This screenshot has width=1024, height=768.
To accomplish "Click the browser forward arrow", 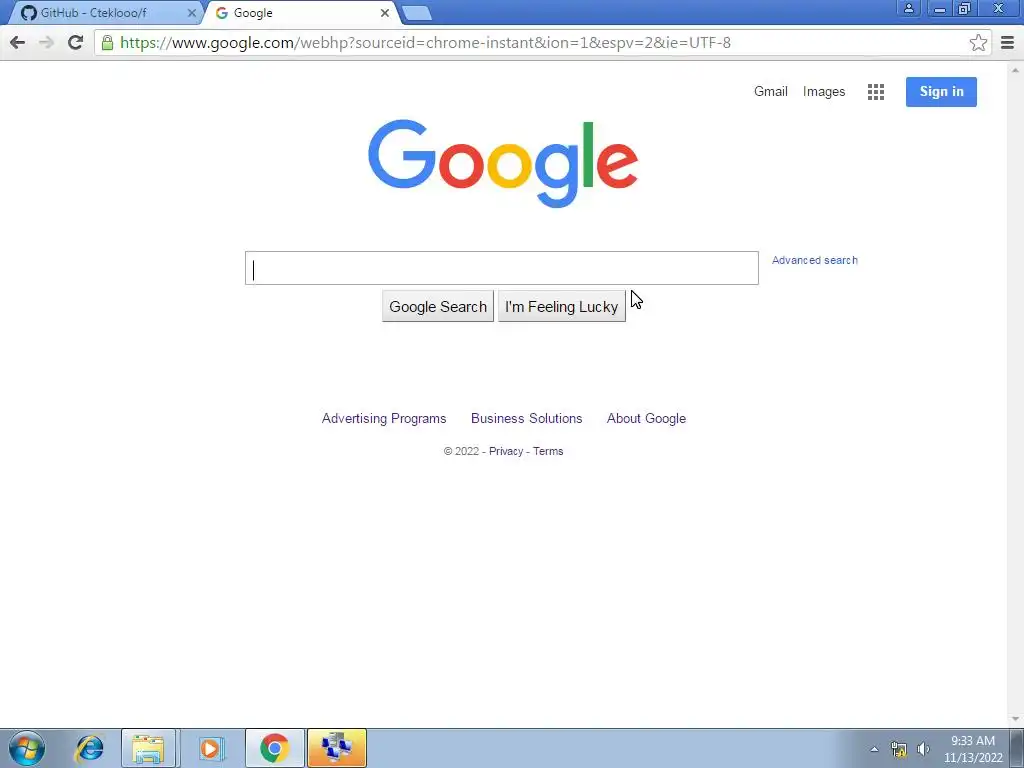I will [46, 43].
